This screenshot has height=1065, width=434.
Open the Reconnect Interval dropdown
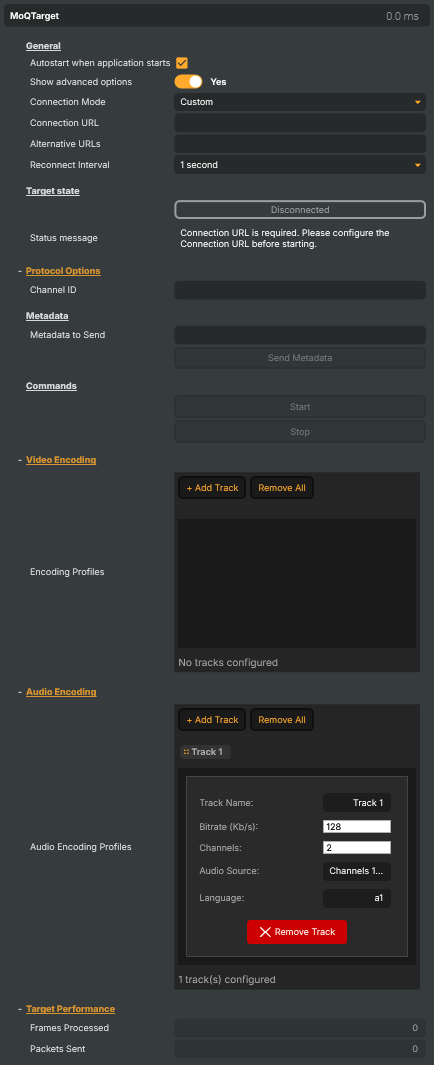(x=300, y=164)
